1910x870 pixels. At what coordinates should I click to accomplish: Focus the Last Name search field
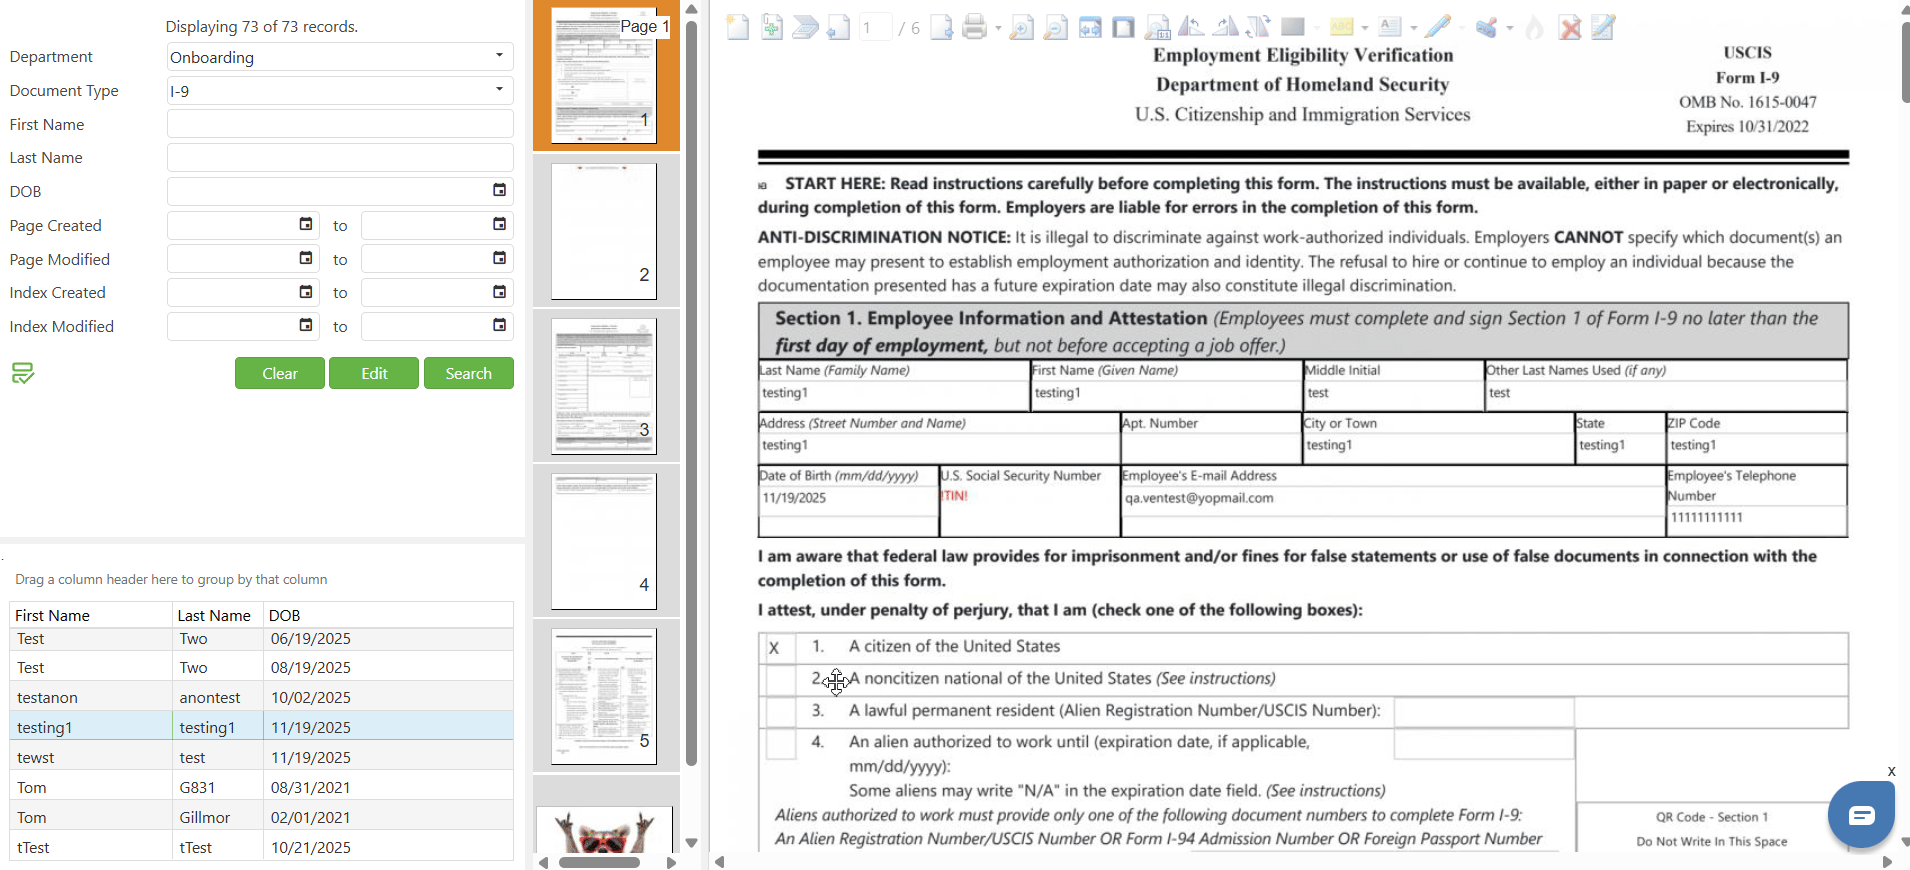click(340, 158)
